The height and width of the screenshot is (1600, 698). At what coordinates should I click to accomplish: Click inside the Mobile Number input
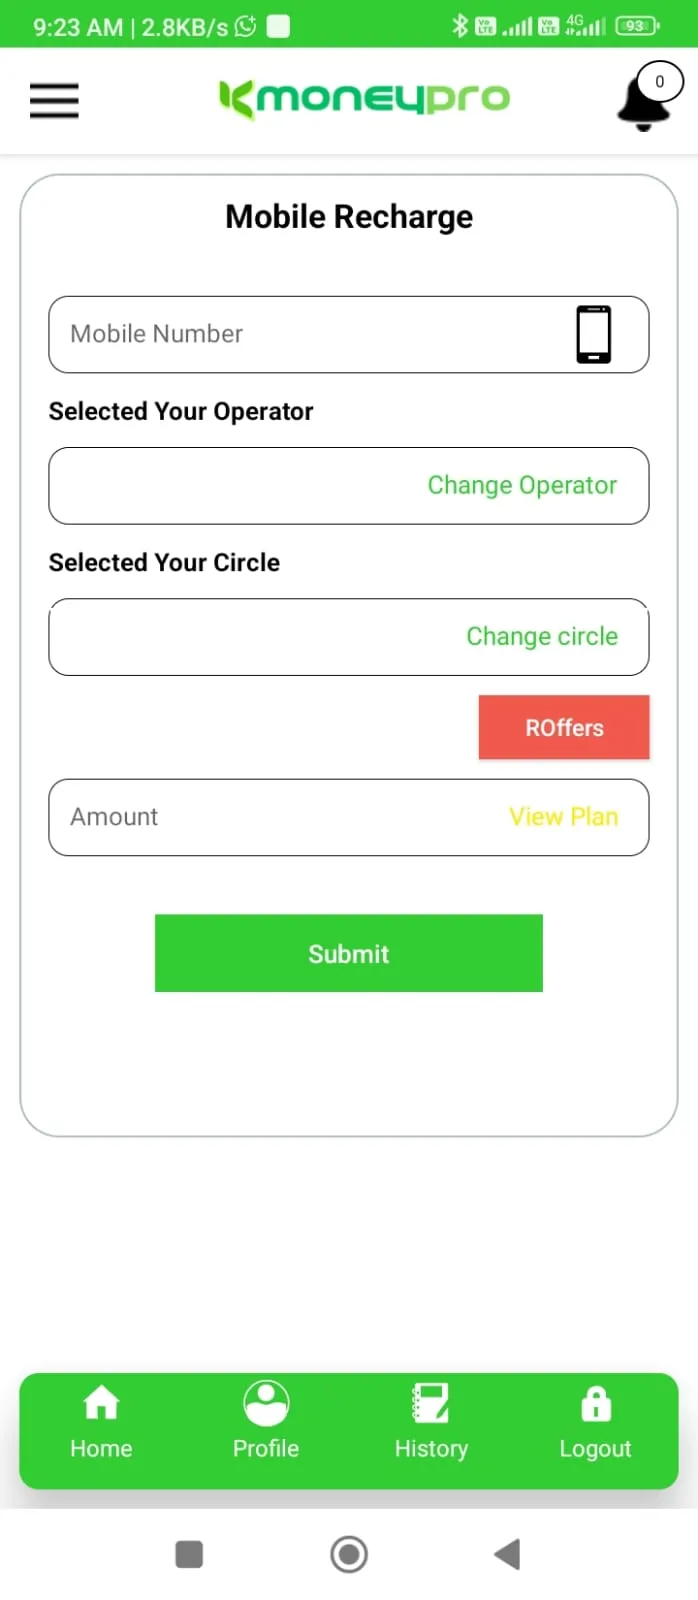[x=250, y=334]
